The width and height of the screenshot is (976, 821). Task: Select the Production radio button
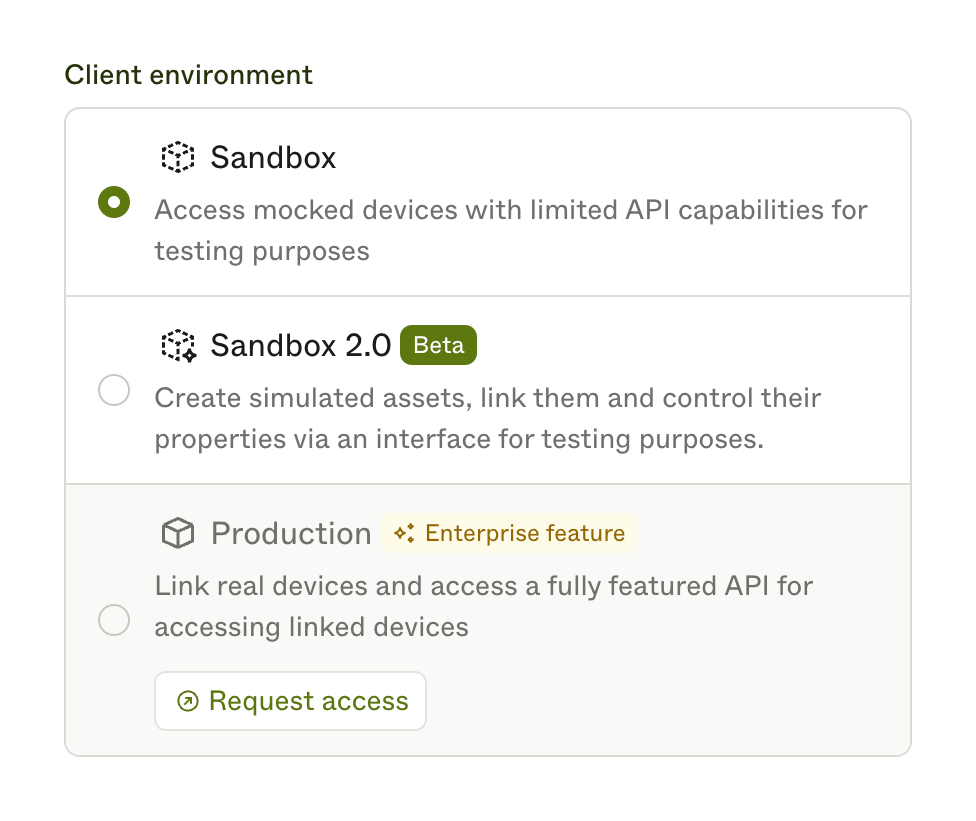114,620
